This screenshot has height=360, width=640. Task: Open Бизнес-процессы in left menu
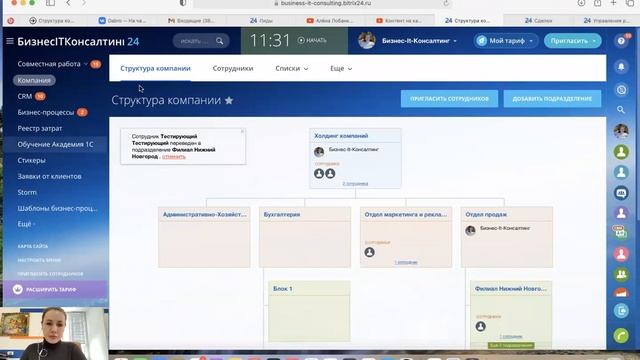[x=46, y=112]
